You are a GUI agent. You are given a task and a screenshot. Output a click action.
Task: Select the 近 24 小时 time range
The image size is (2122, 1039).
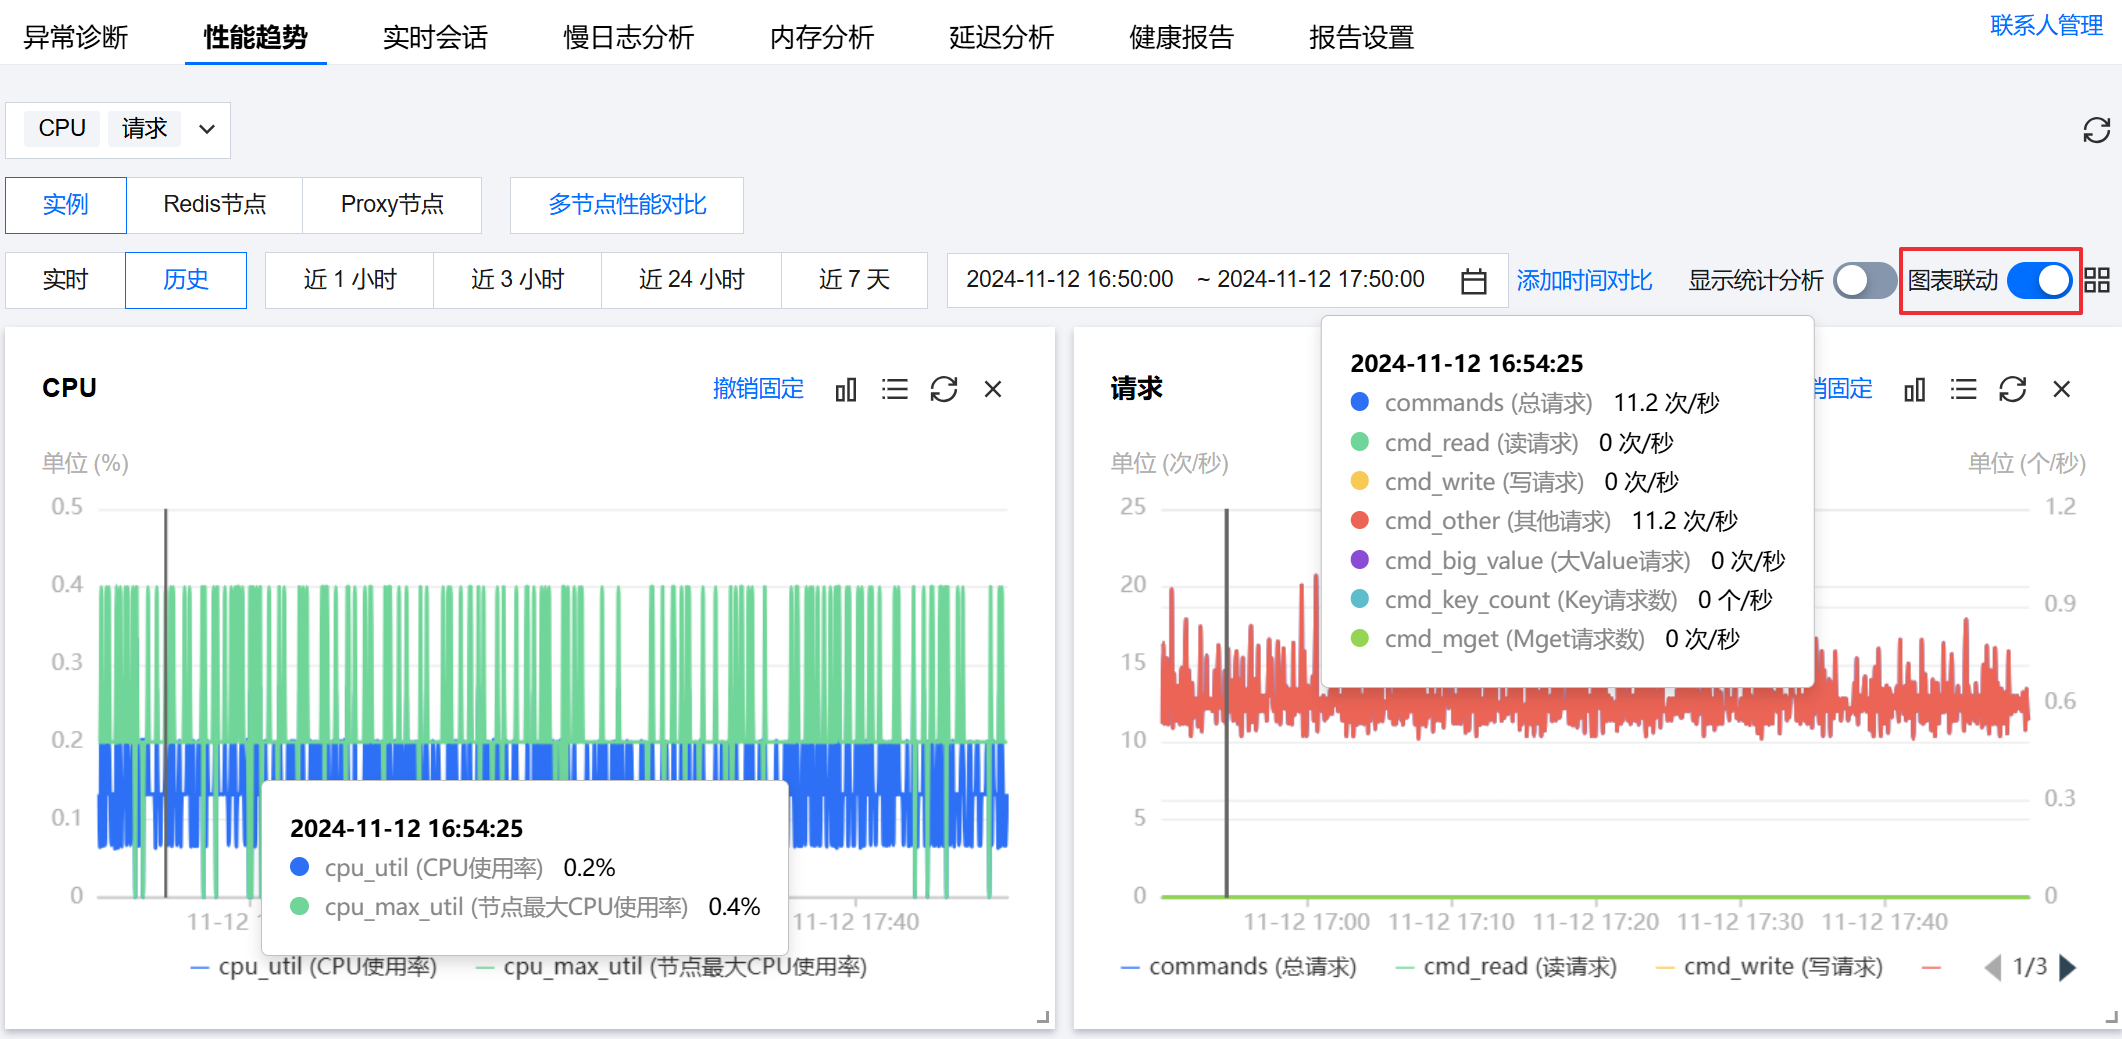(x=691, y=280)
